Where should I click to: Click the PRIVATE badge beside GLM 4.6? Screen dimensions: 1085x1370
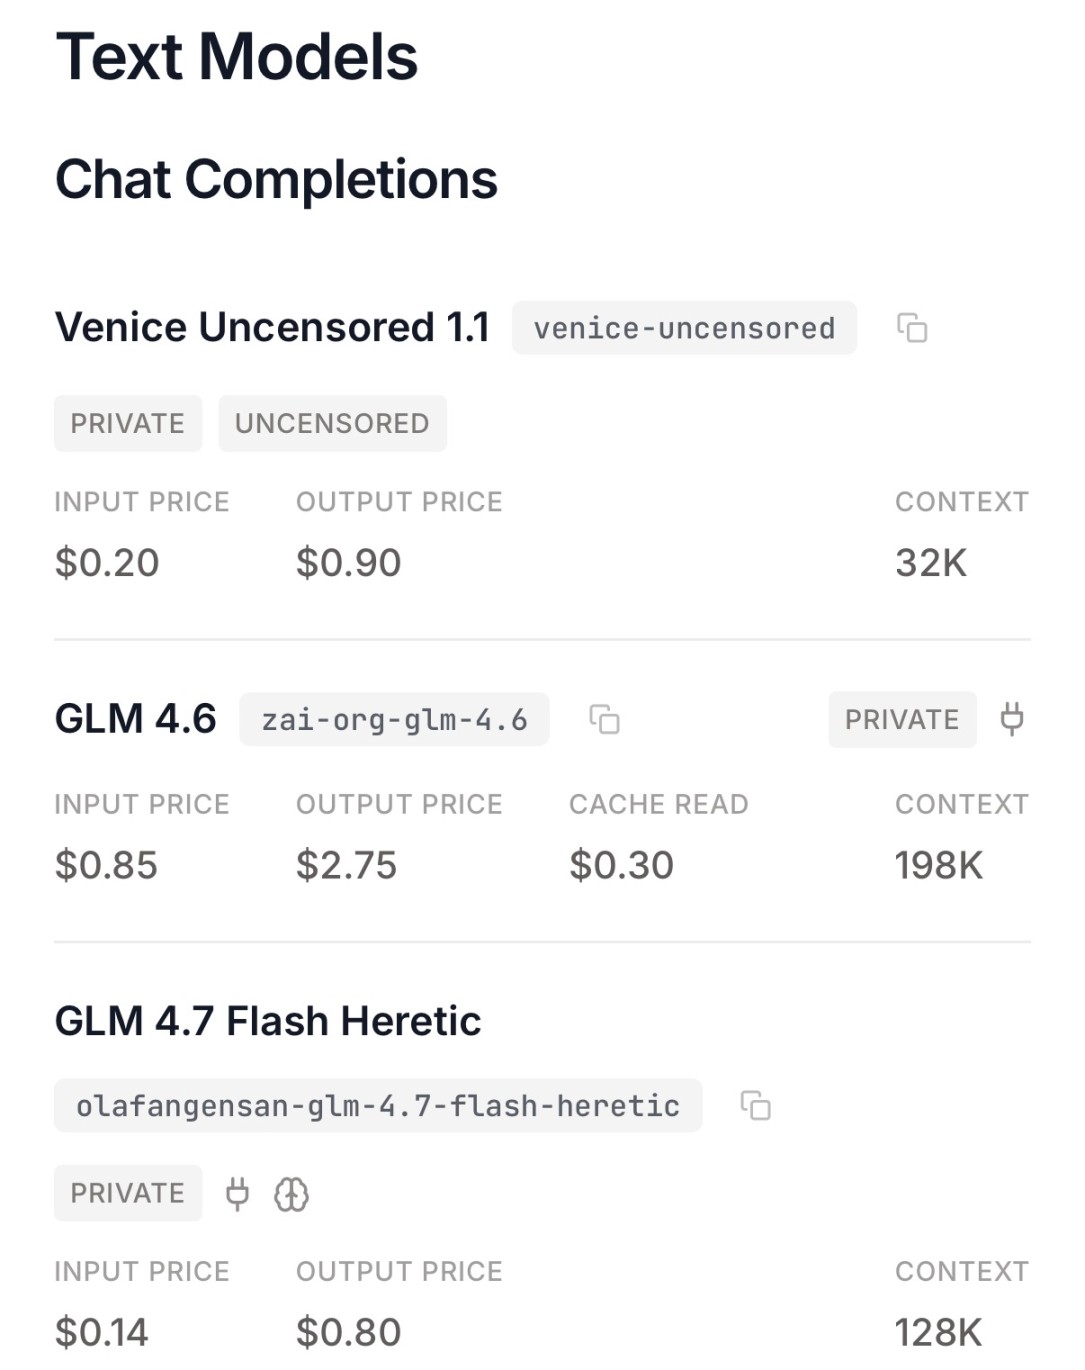(902, 719)
